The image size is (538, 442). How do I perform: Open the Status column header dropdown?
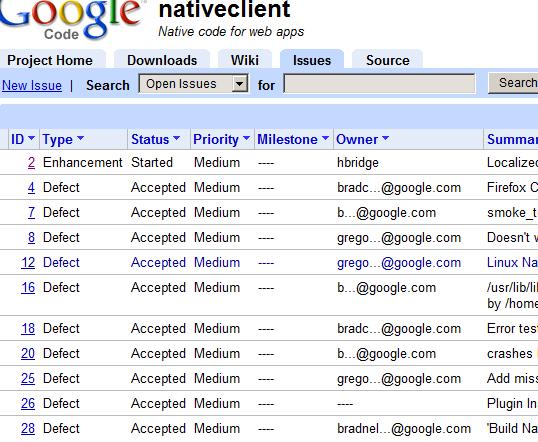pyautogui.click(x=155, y=139)
